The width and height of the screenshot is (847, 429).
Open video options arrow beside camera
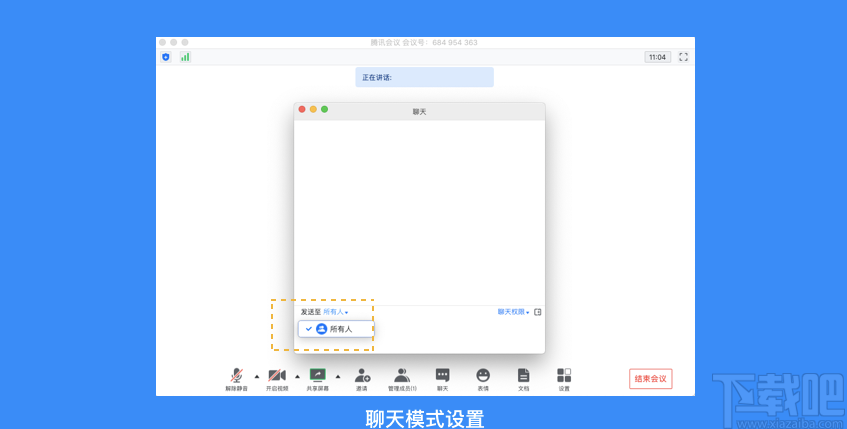pyautogui.click(x=298, y=377)
